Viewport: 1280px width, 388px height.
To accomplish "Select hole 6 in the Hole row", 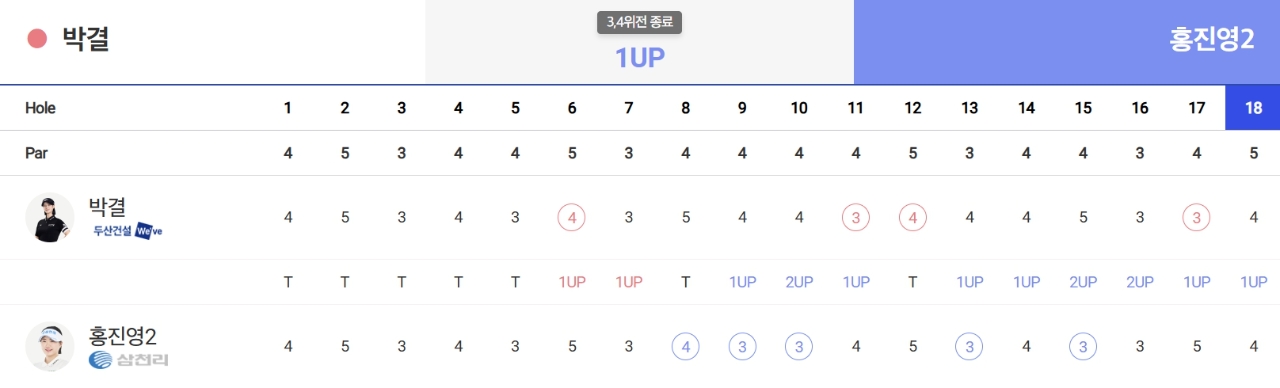I will tap(572, 108).
